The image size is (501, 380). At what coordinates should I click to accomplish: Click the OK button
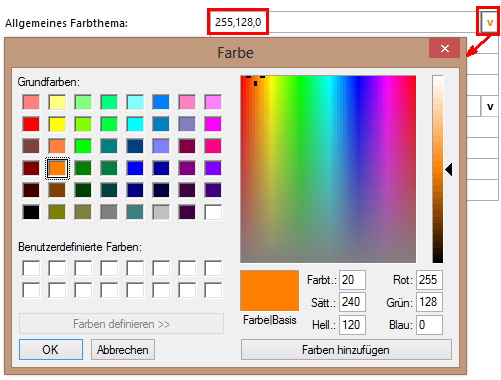[51, 350]
